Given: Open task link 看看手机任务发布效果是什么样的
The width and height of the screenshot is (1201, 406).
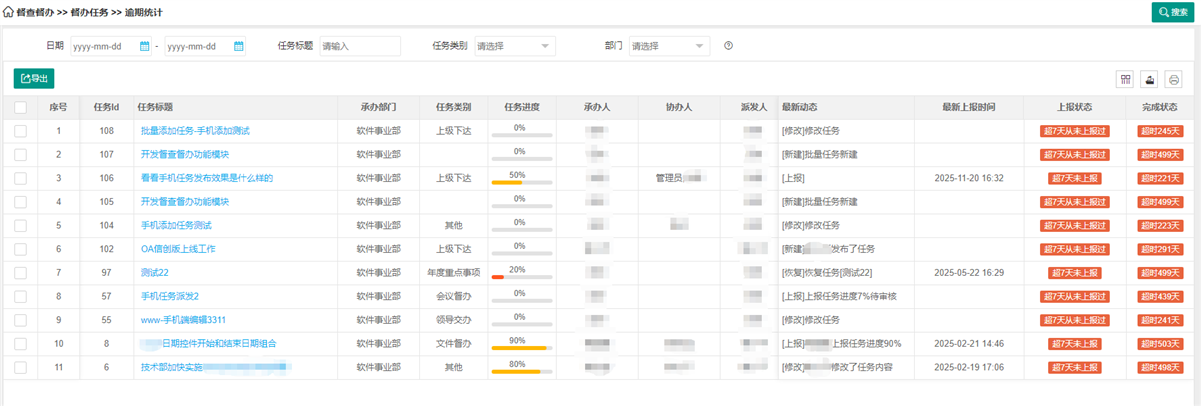Looking at the screenshot, I should pyautogui.click(x=207, y=178).
